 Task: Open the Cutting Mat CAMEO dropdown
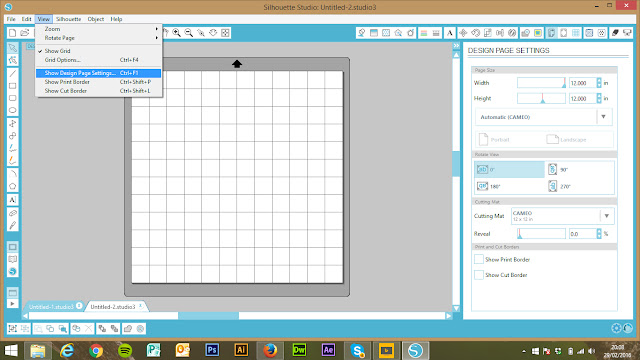(562, 216)
